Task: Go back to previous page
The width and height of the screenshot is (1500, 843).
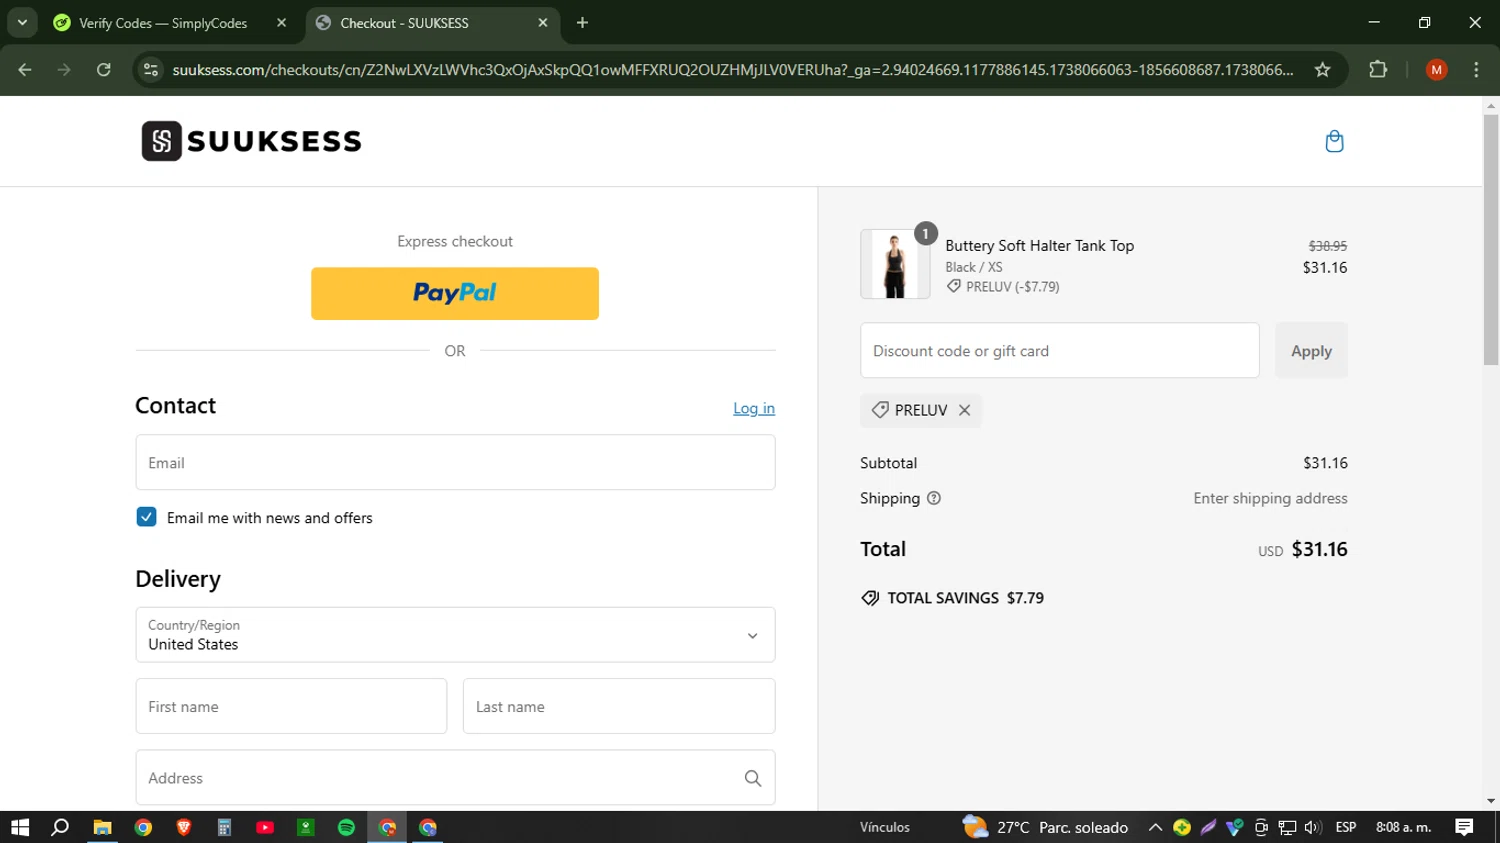Action: point(25,69)
